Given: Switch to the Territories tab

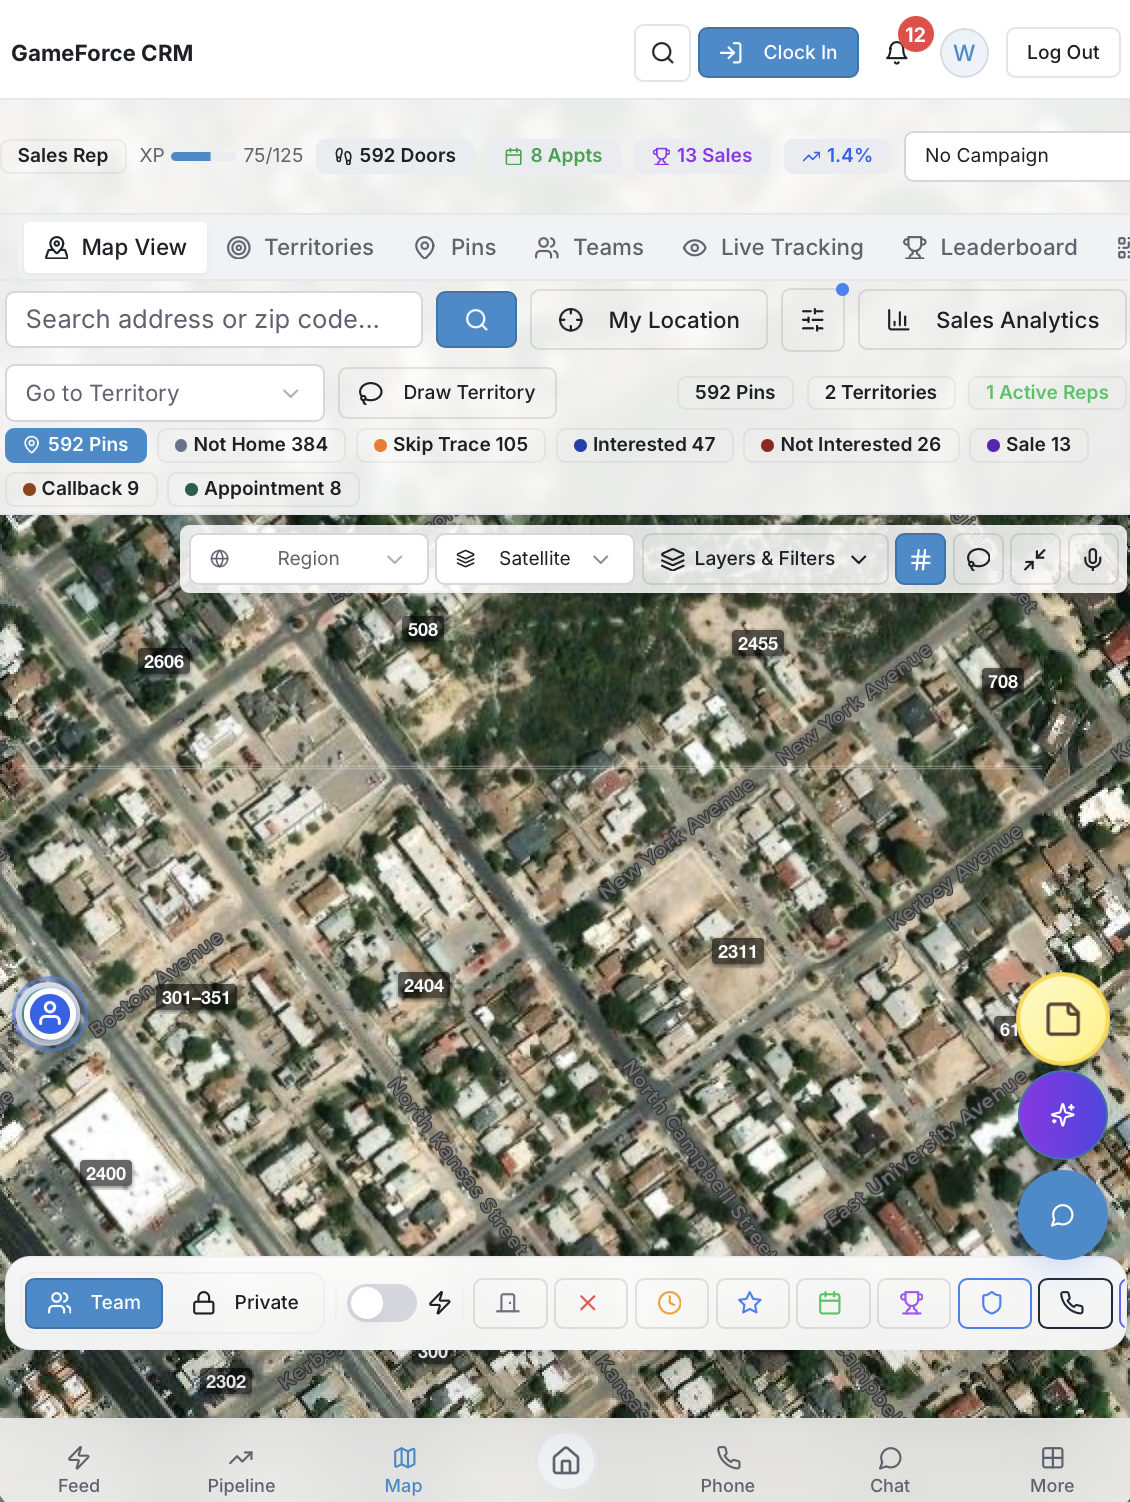Looking at the screenshot, I should (x=300, y=247).
